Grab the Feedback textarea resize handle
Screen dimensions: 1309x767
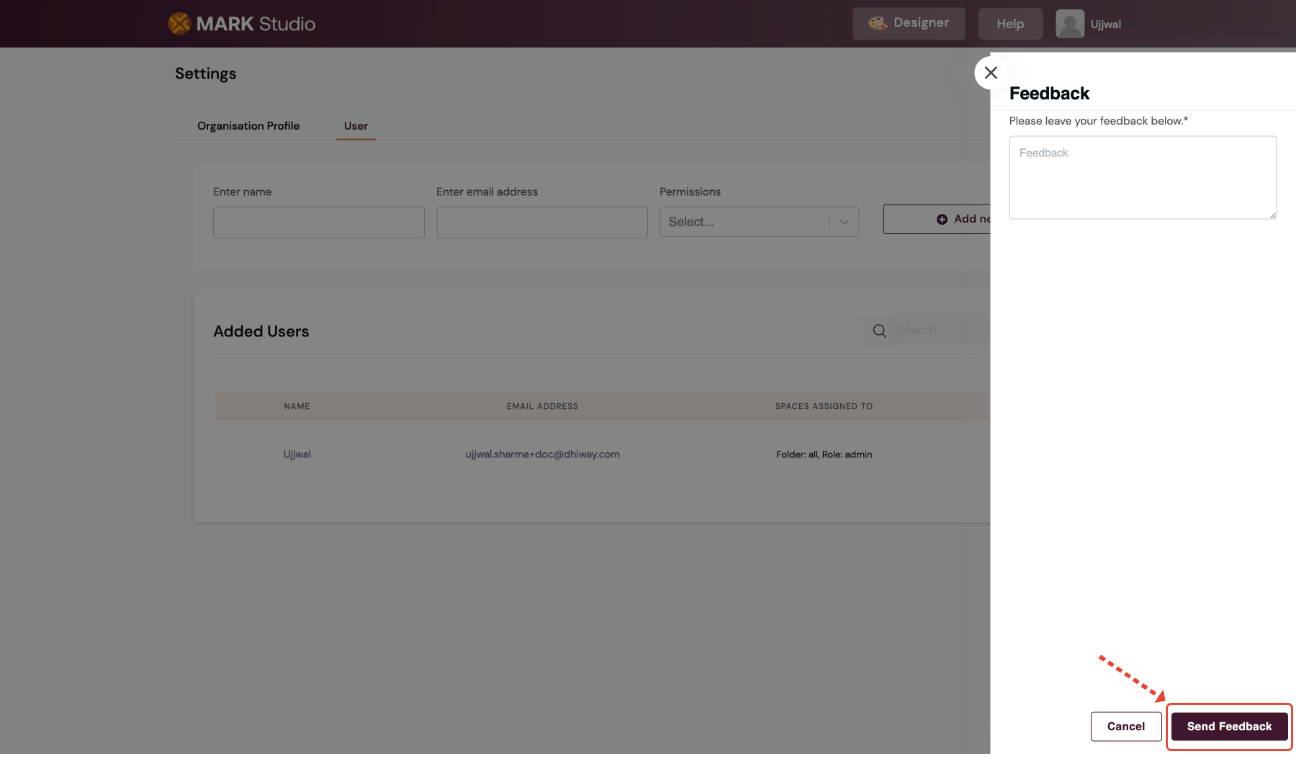click(1272, 214)
